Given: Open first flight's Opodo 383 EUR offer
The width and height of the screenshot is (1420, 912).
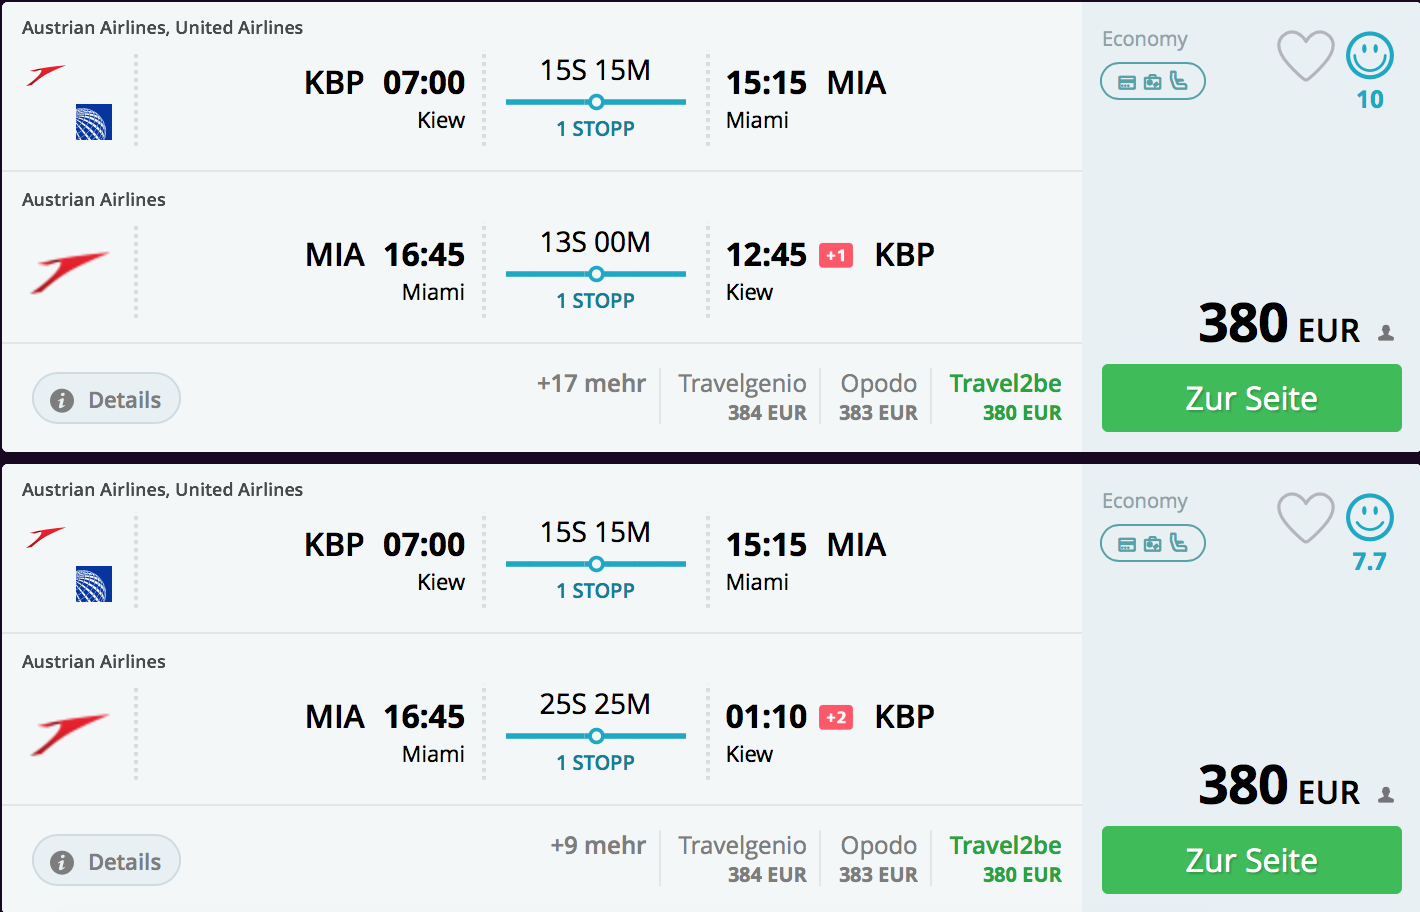Looking at the screenshot, I should pos(878,397).
